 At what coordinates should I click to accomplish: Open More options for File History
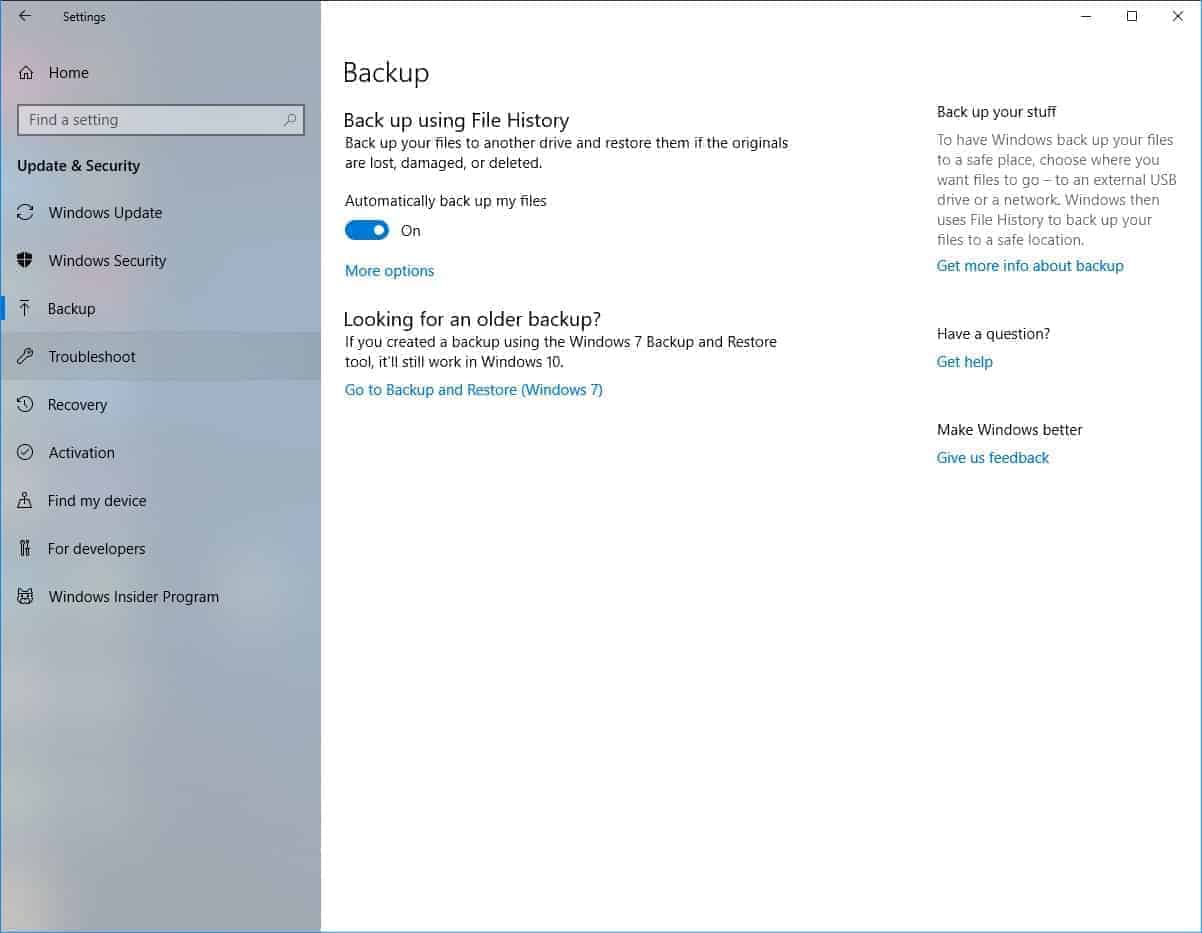point(389,271)
